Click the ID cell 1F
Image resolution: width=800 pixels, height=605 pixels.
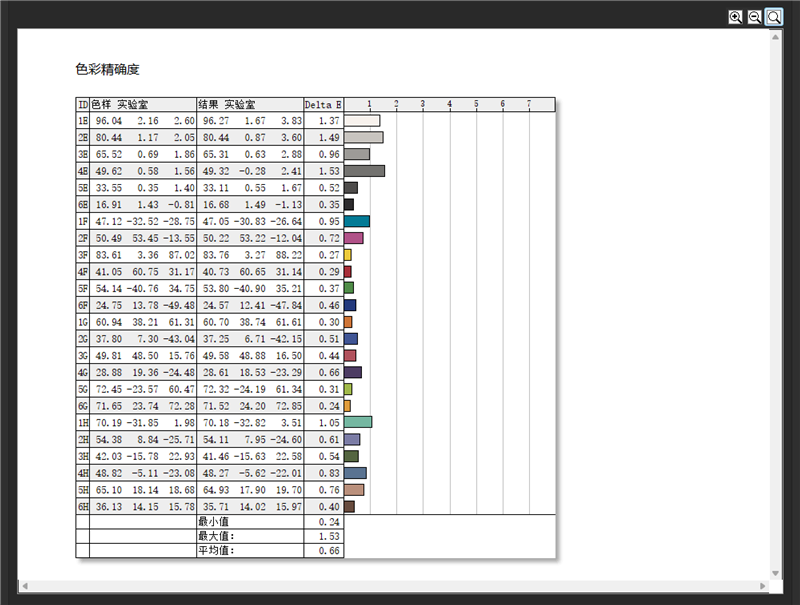tap(83, 221)
